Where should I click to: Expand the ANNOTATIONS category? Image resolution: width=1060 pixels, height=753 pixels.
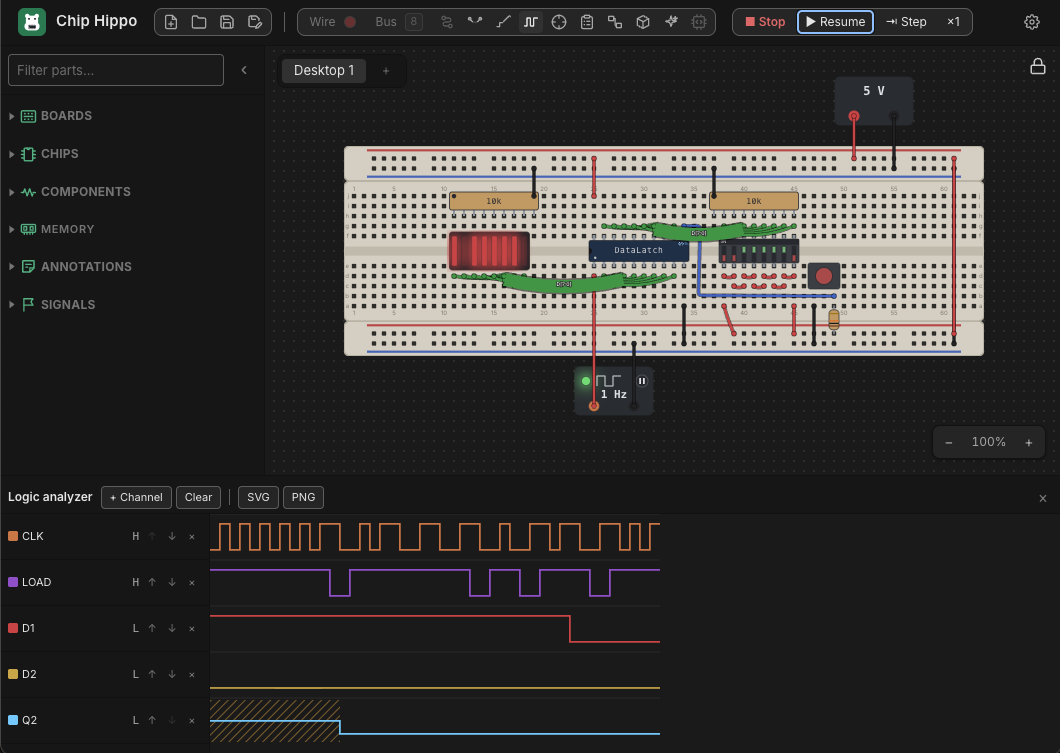(x=77, y=266)
